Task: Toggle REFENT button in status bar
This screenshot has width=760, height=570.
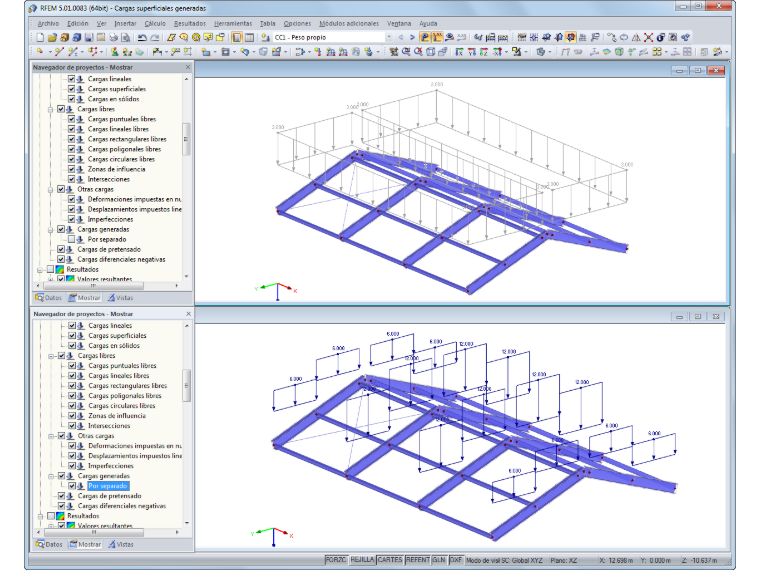Action: click(418, 560)
